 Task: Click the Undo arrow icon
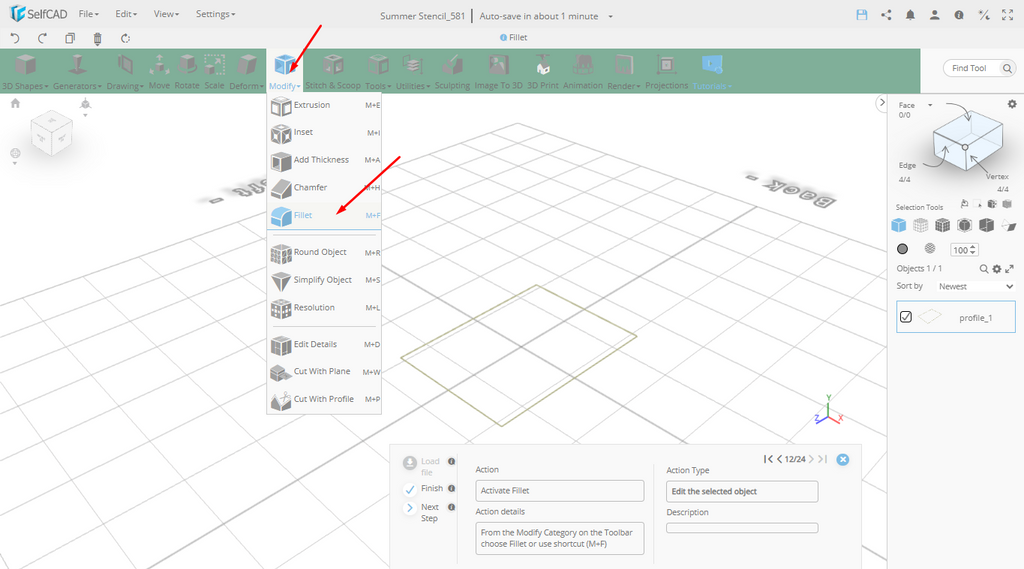(15, 38)
